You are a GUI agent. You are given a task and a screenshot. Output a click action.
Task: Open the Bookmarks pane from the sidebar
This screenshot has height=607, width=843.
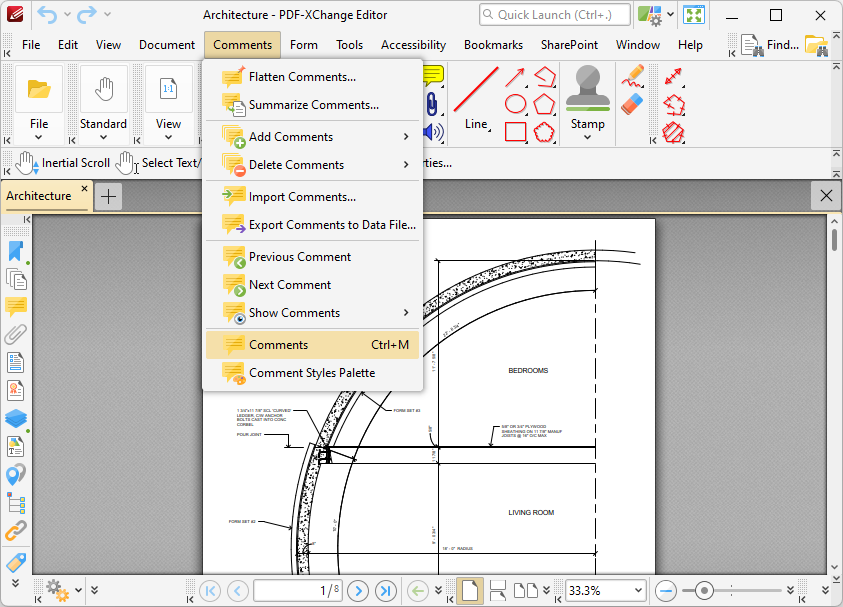(x=16, y=251)
